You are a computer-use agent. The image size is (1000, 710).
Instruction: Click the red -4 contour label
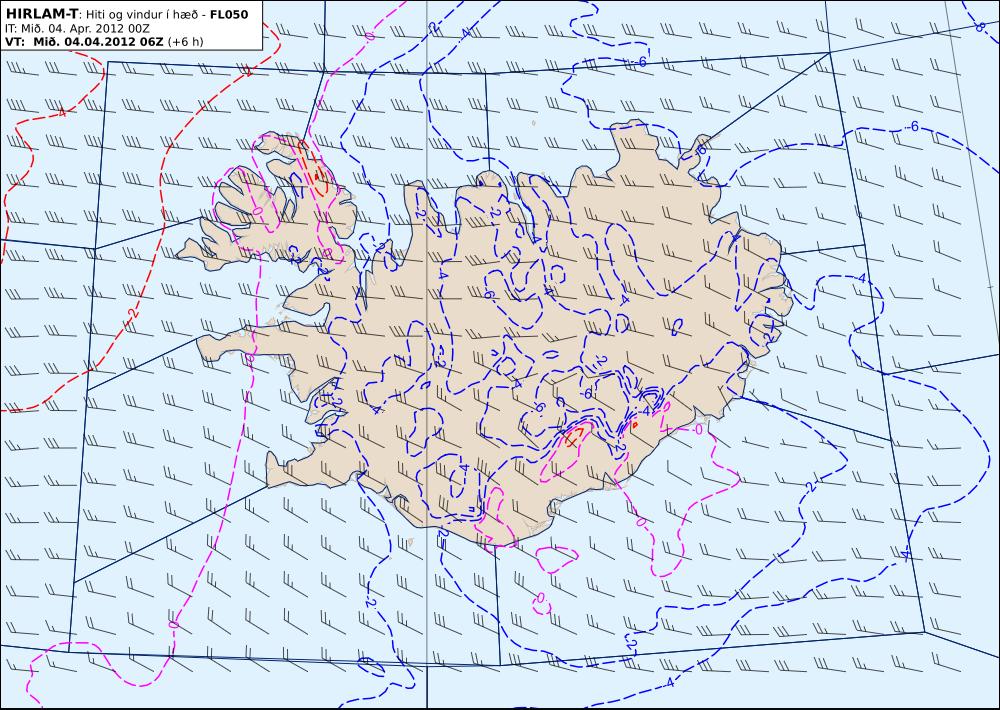coord(61,113)
